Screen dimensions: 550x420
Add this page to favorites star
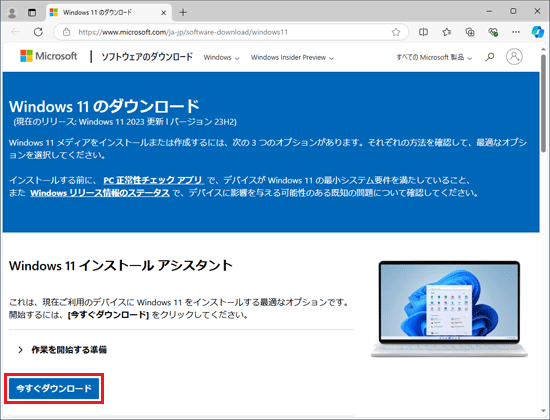tap(396, 32)
